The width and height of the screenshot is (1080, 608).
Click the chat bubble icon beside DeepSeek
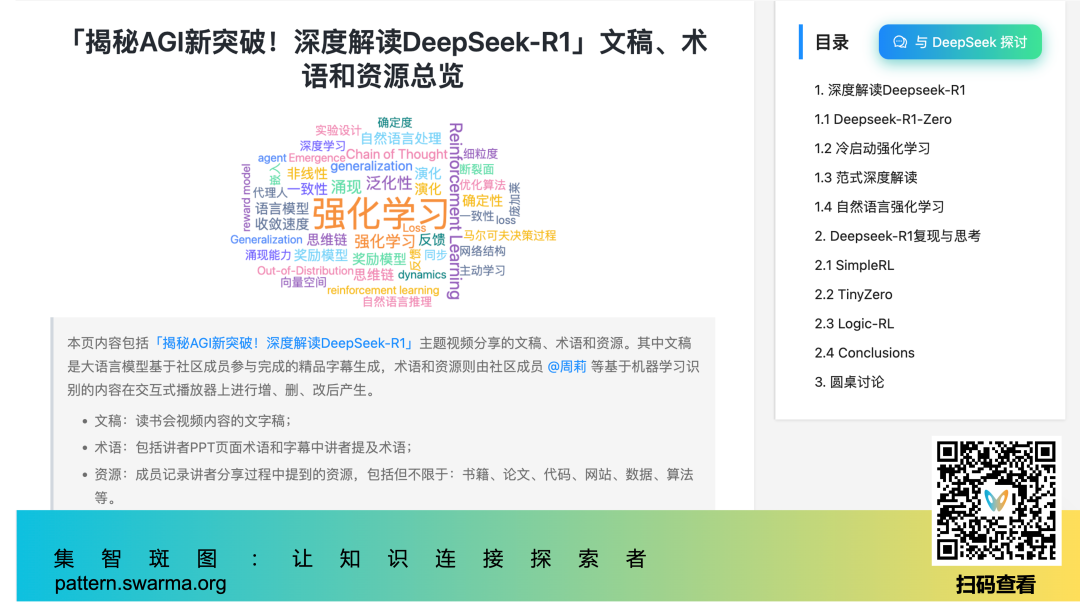point(900,43)
